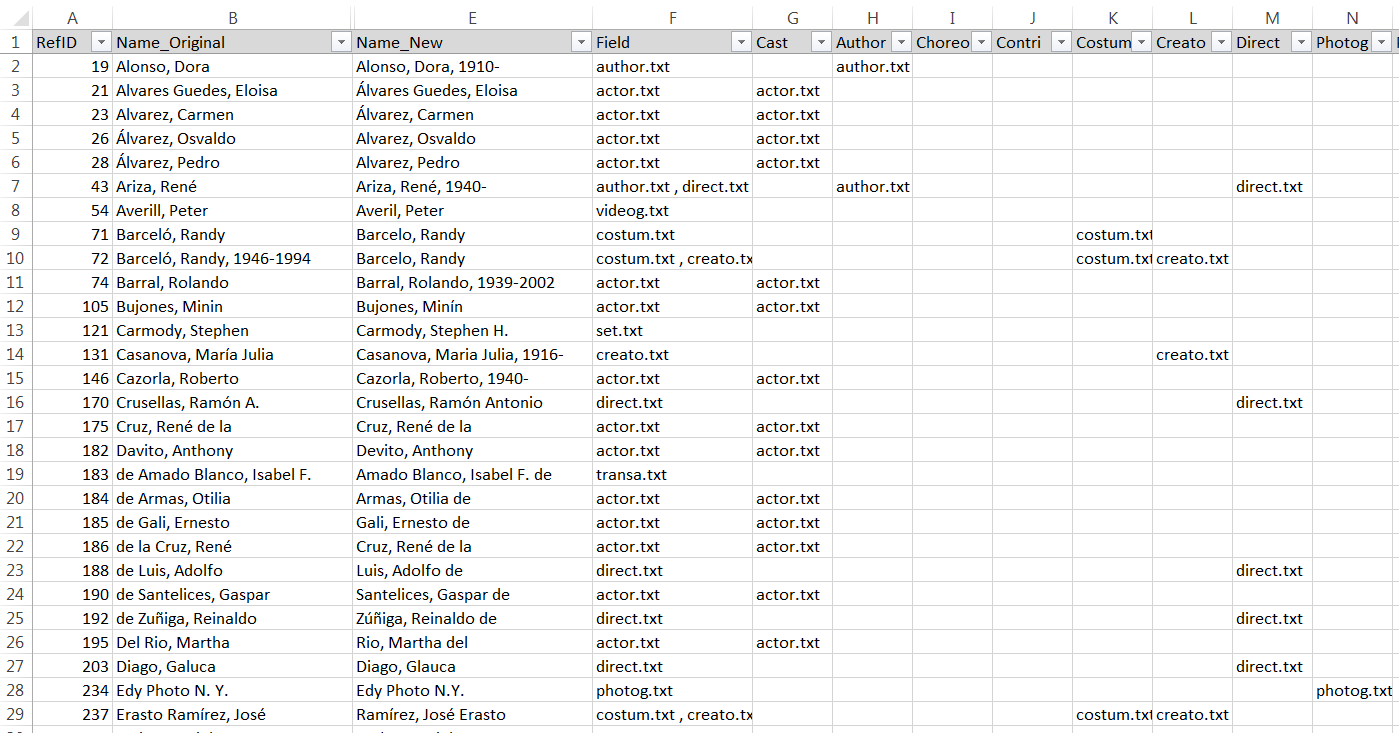
Task: Click 'photog.txt' in the Photog column
Action: 1352,690
